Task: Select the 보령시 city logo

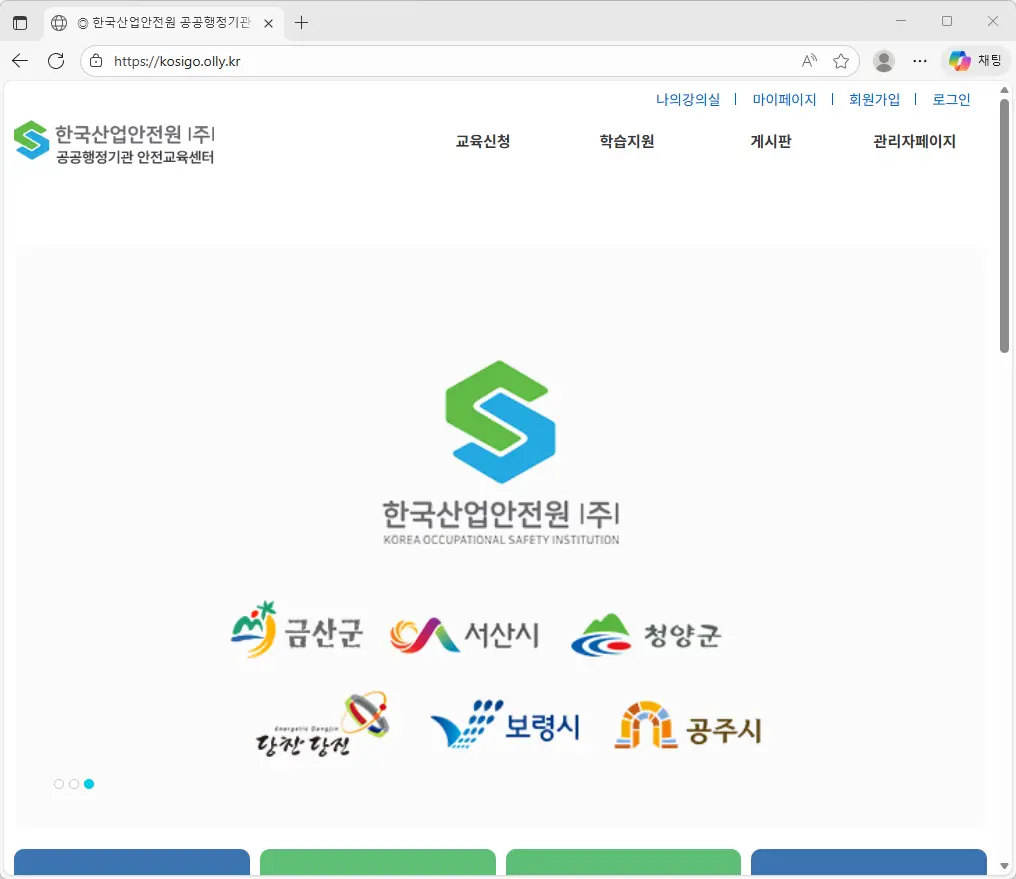Action: (x=507, y=723)
